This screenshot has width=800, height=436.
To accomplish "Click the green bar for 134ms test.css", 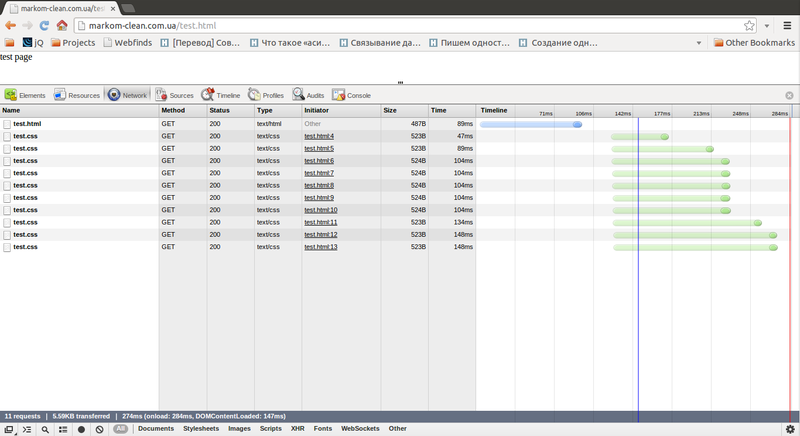I will 687,223.
